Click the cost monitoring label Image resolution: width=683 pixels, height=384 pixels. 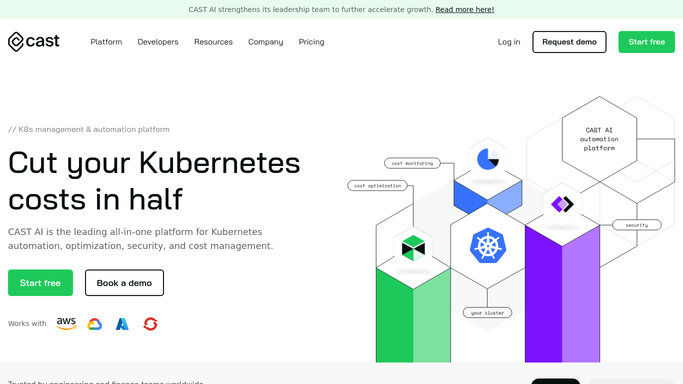(412, 163)
